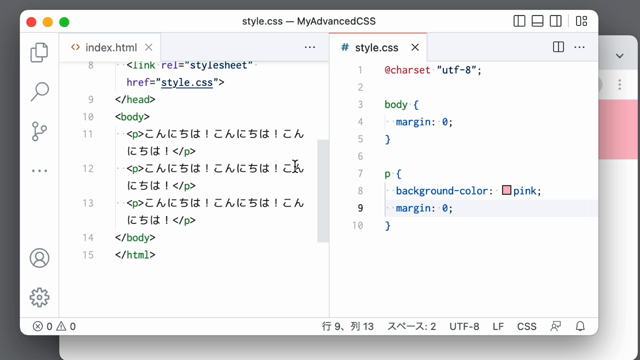The height and width of the screenshot is (360, 640).
Task: Open the Search view in activity bar
Action: pos(40,91)
